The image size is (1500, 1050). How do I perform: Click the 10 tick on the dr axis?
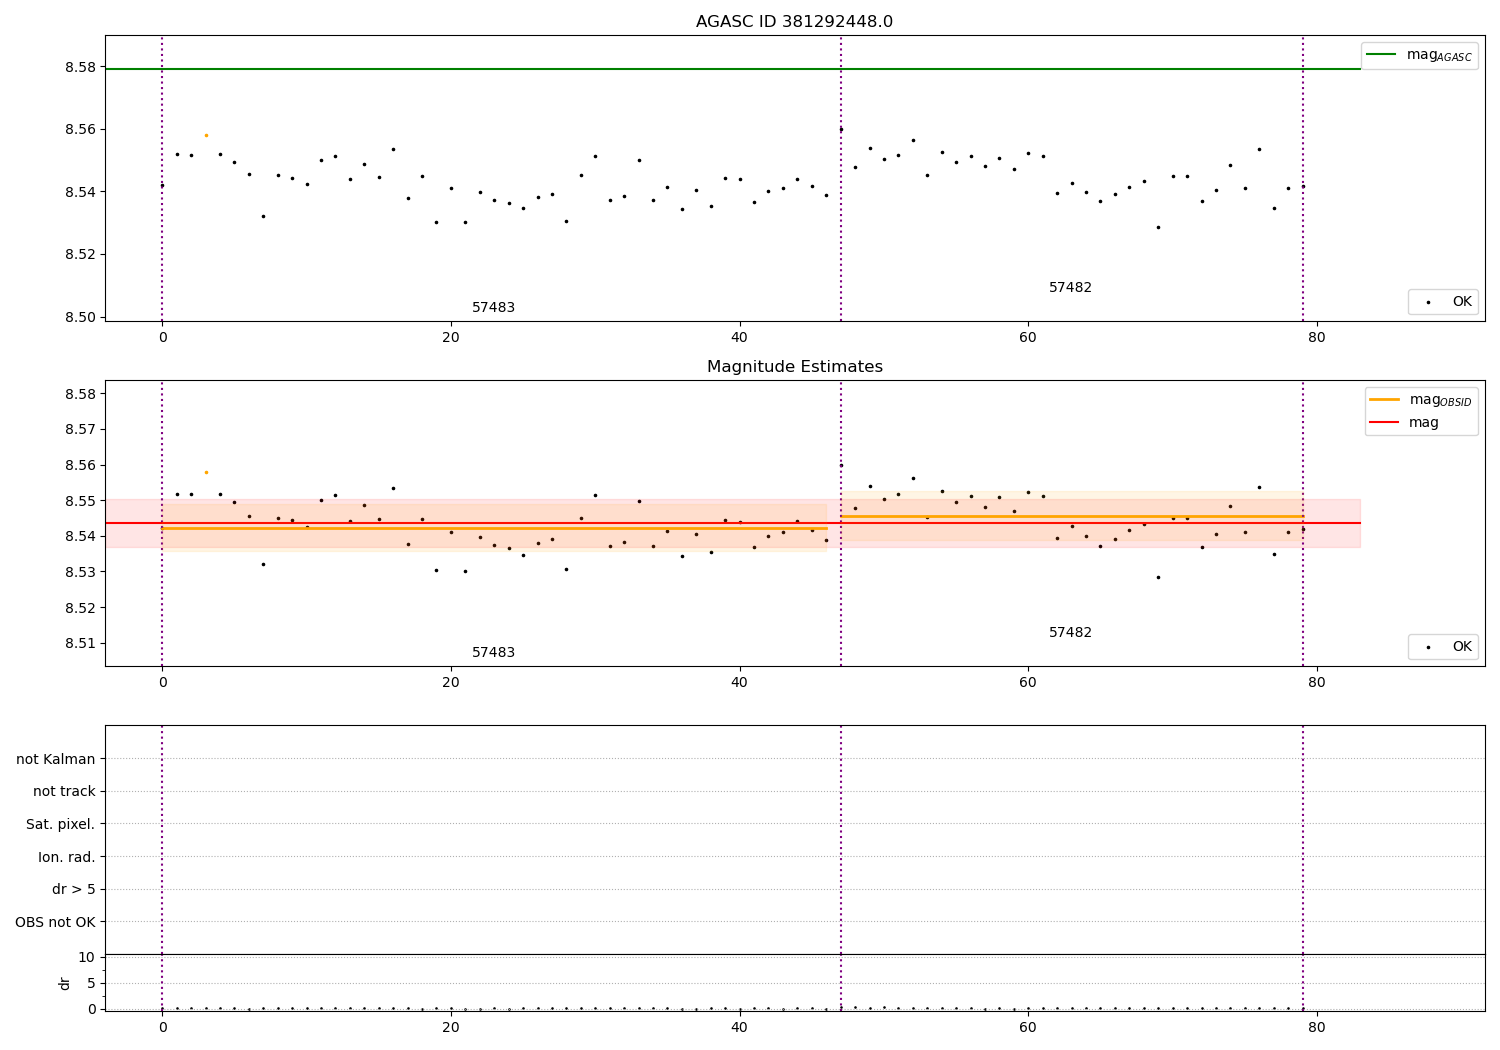click(x=86, y=957)
